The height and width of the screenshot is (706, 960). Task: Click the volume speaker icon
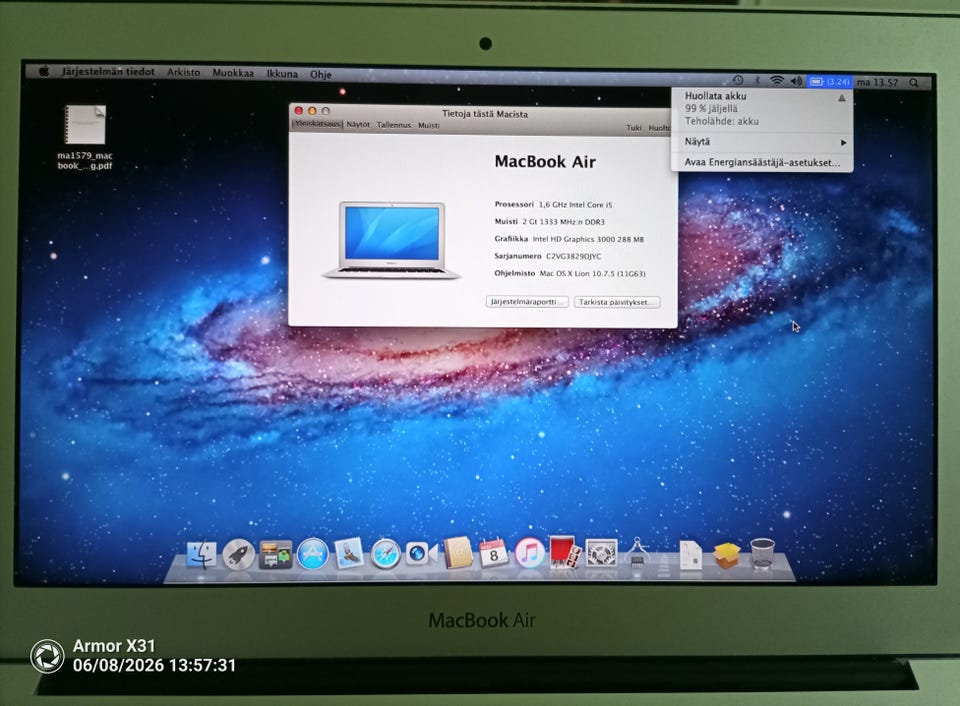point(797,81)
